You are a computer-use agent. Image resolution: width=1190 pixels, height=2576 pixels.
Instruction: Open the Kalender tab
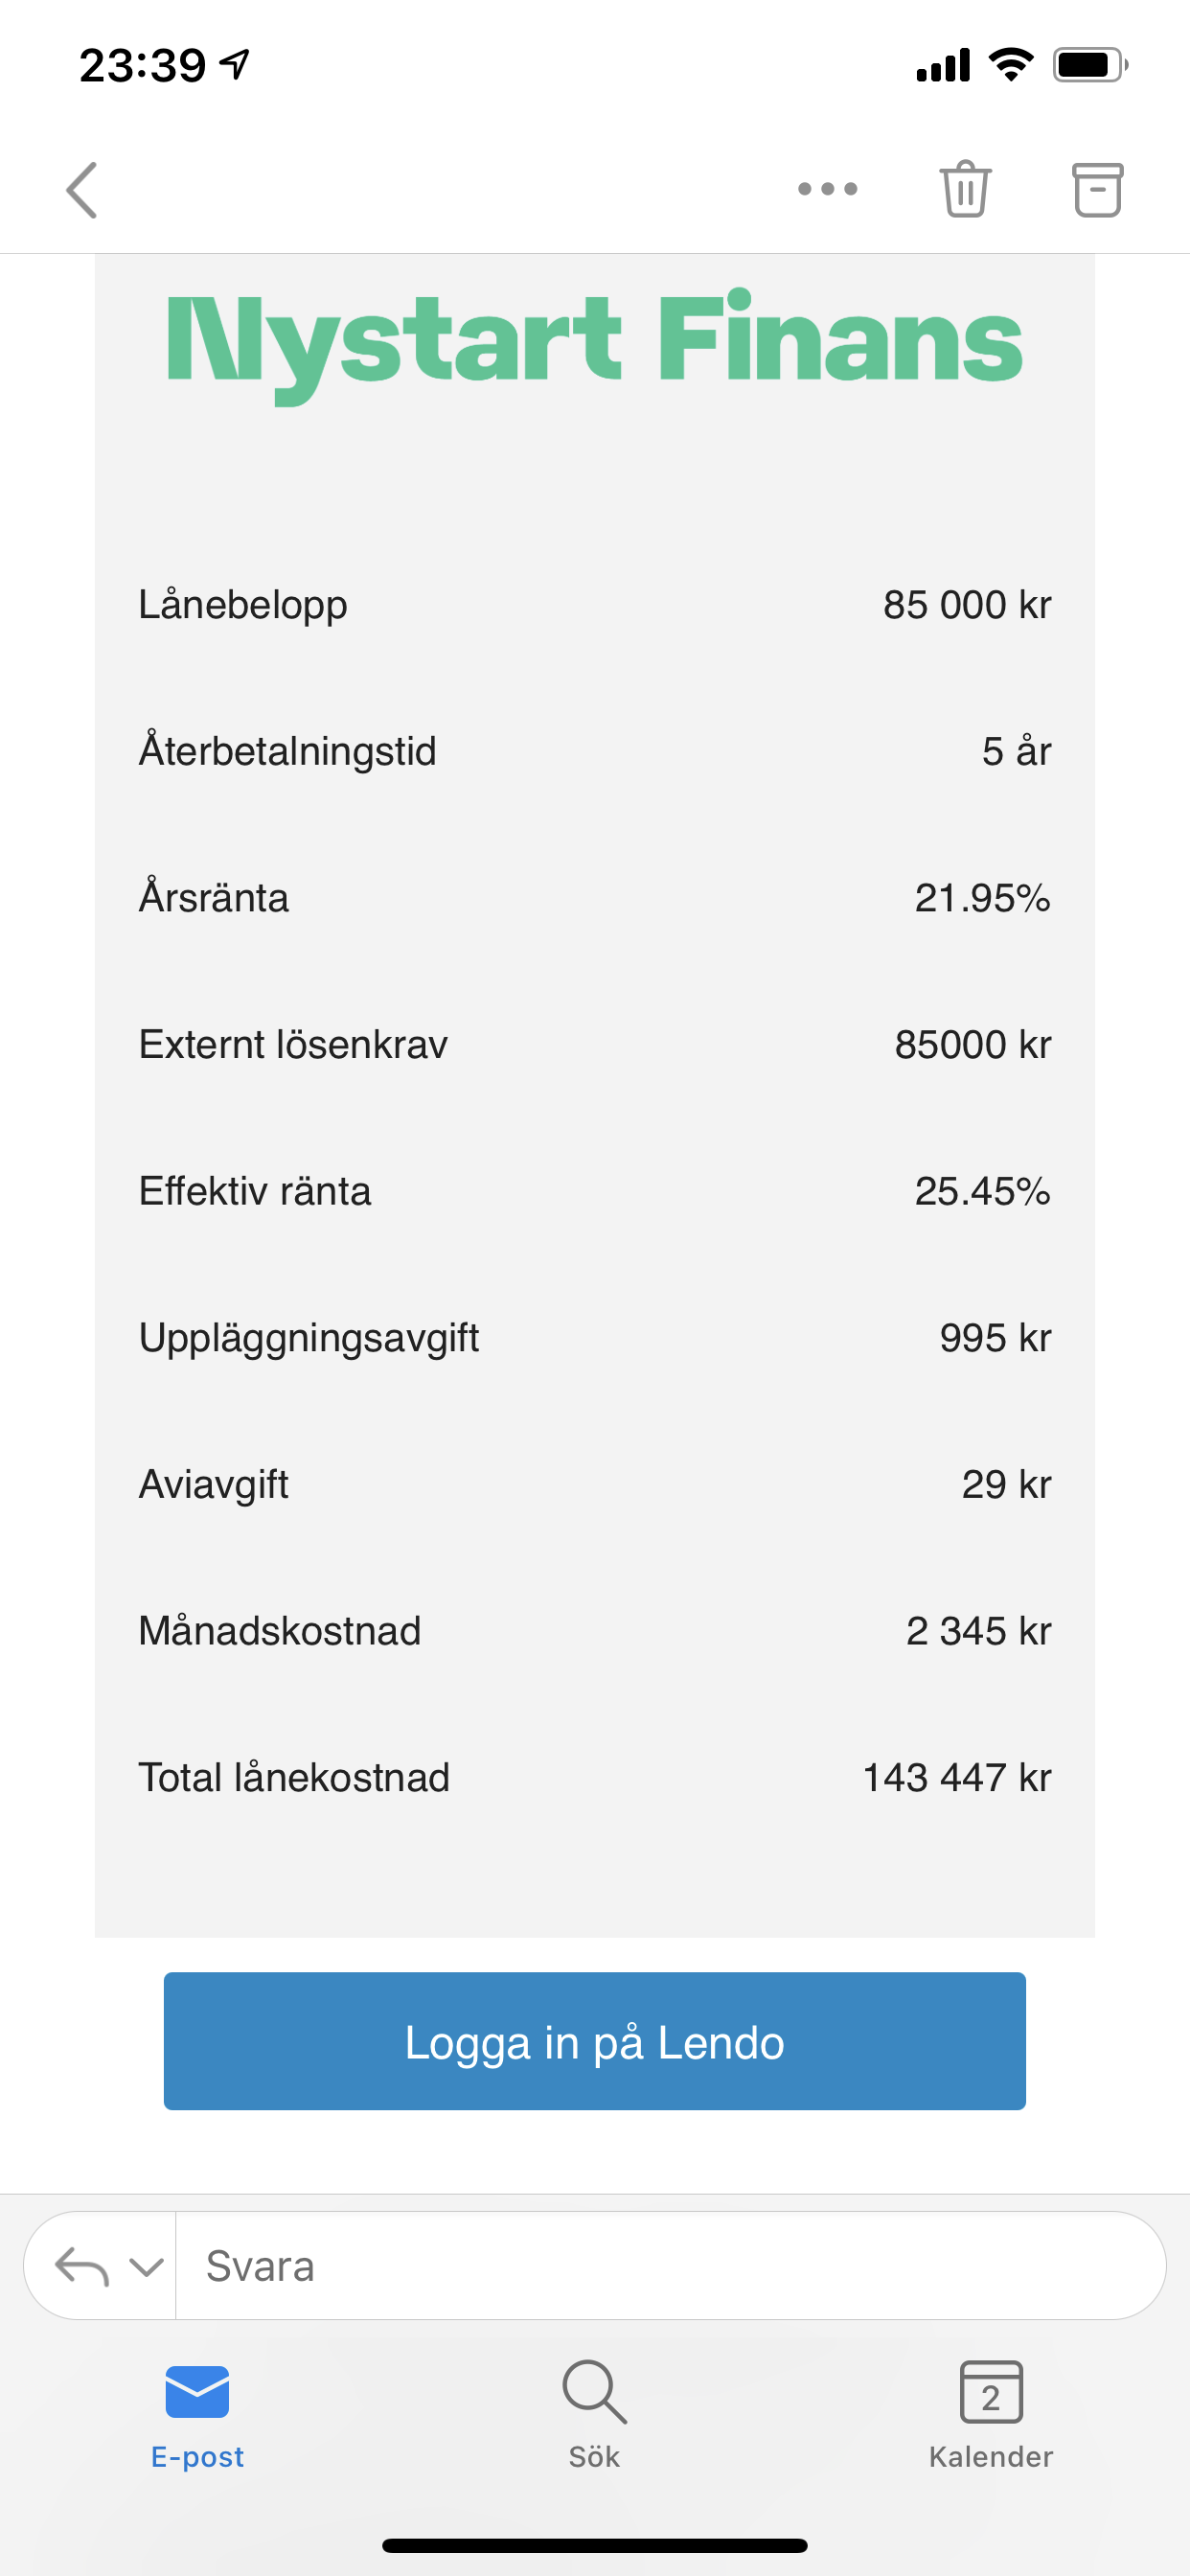(990, 2414)
